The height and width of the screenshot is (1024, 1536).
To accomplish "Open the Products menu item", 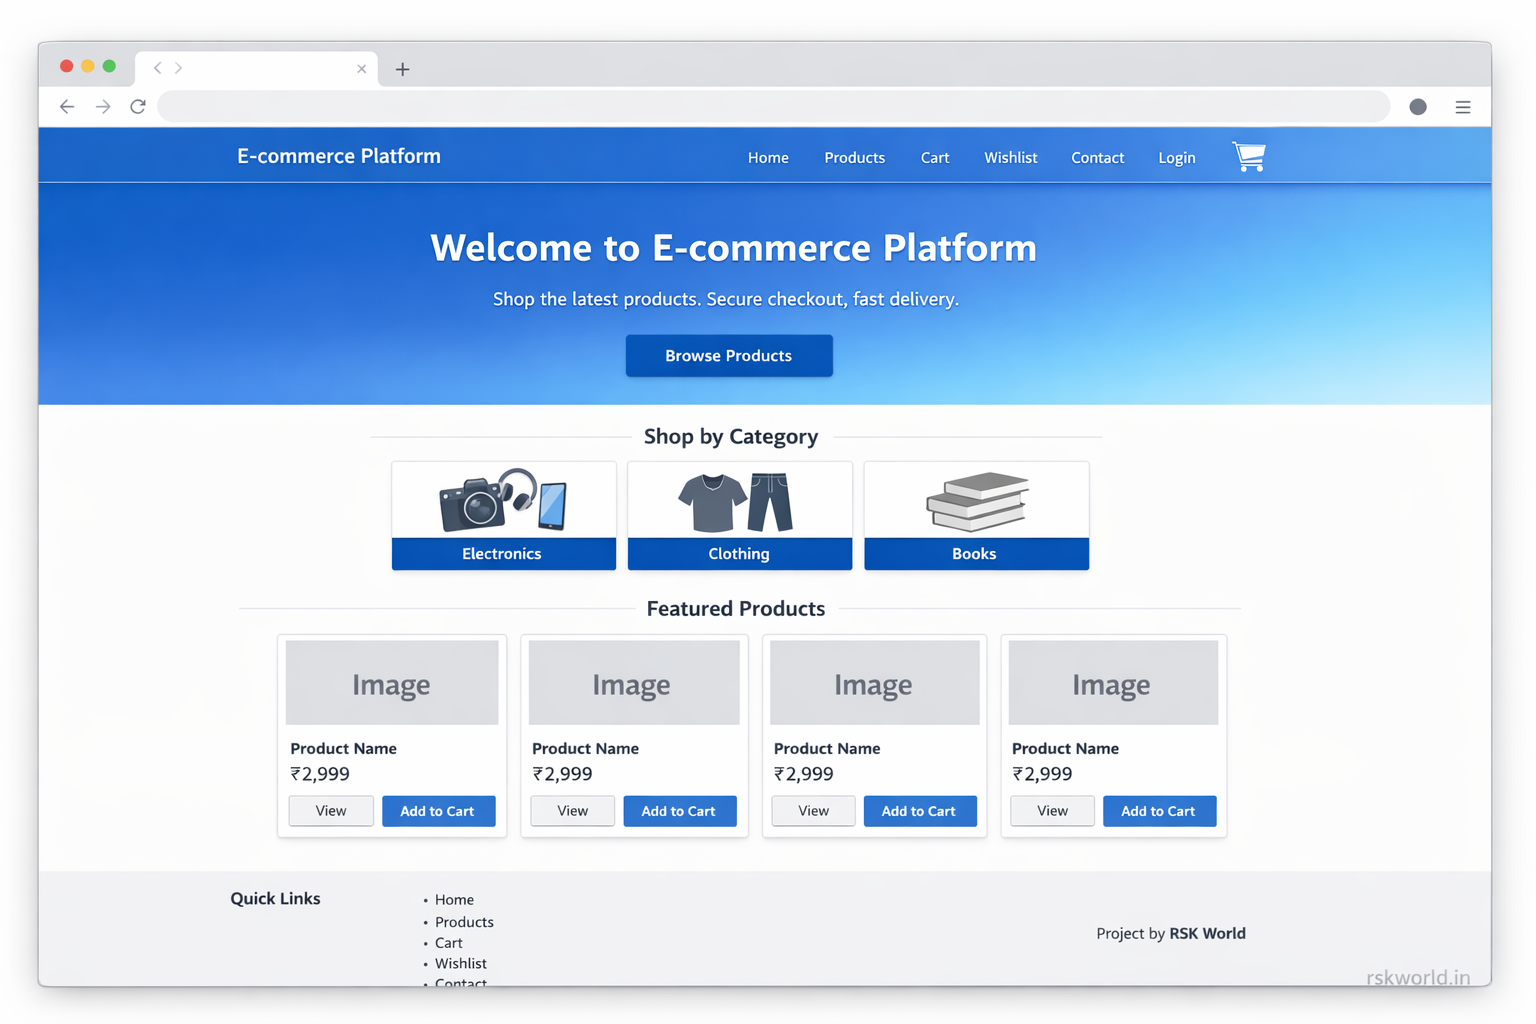I will click(854, 157).
